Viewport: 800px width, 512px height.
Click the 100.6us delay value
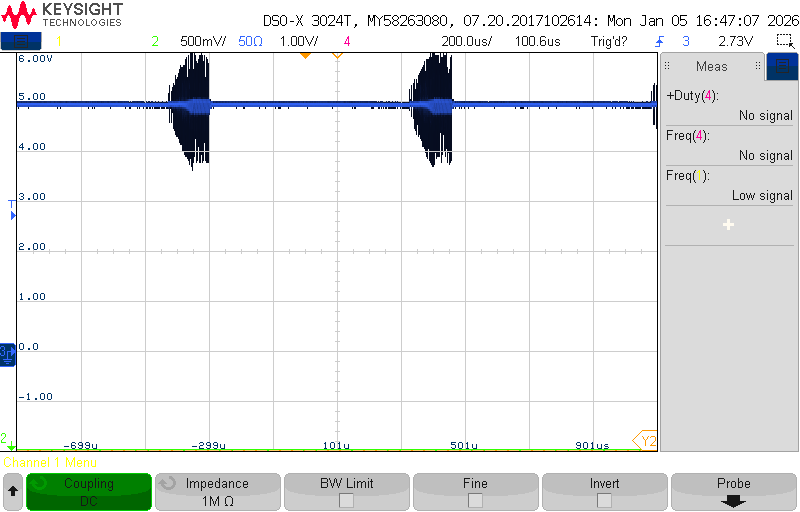pos(537,41)
